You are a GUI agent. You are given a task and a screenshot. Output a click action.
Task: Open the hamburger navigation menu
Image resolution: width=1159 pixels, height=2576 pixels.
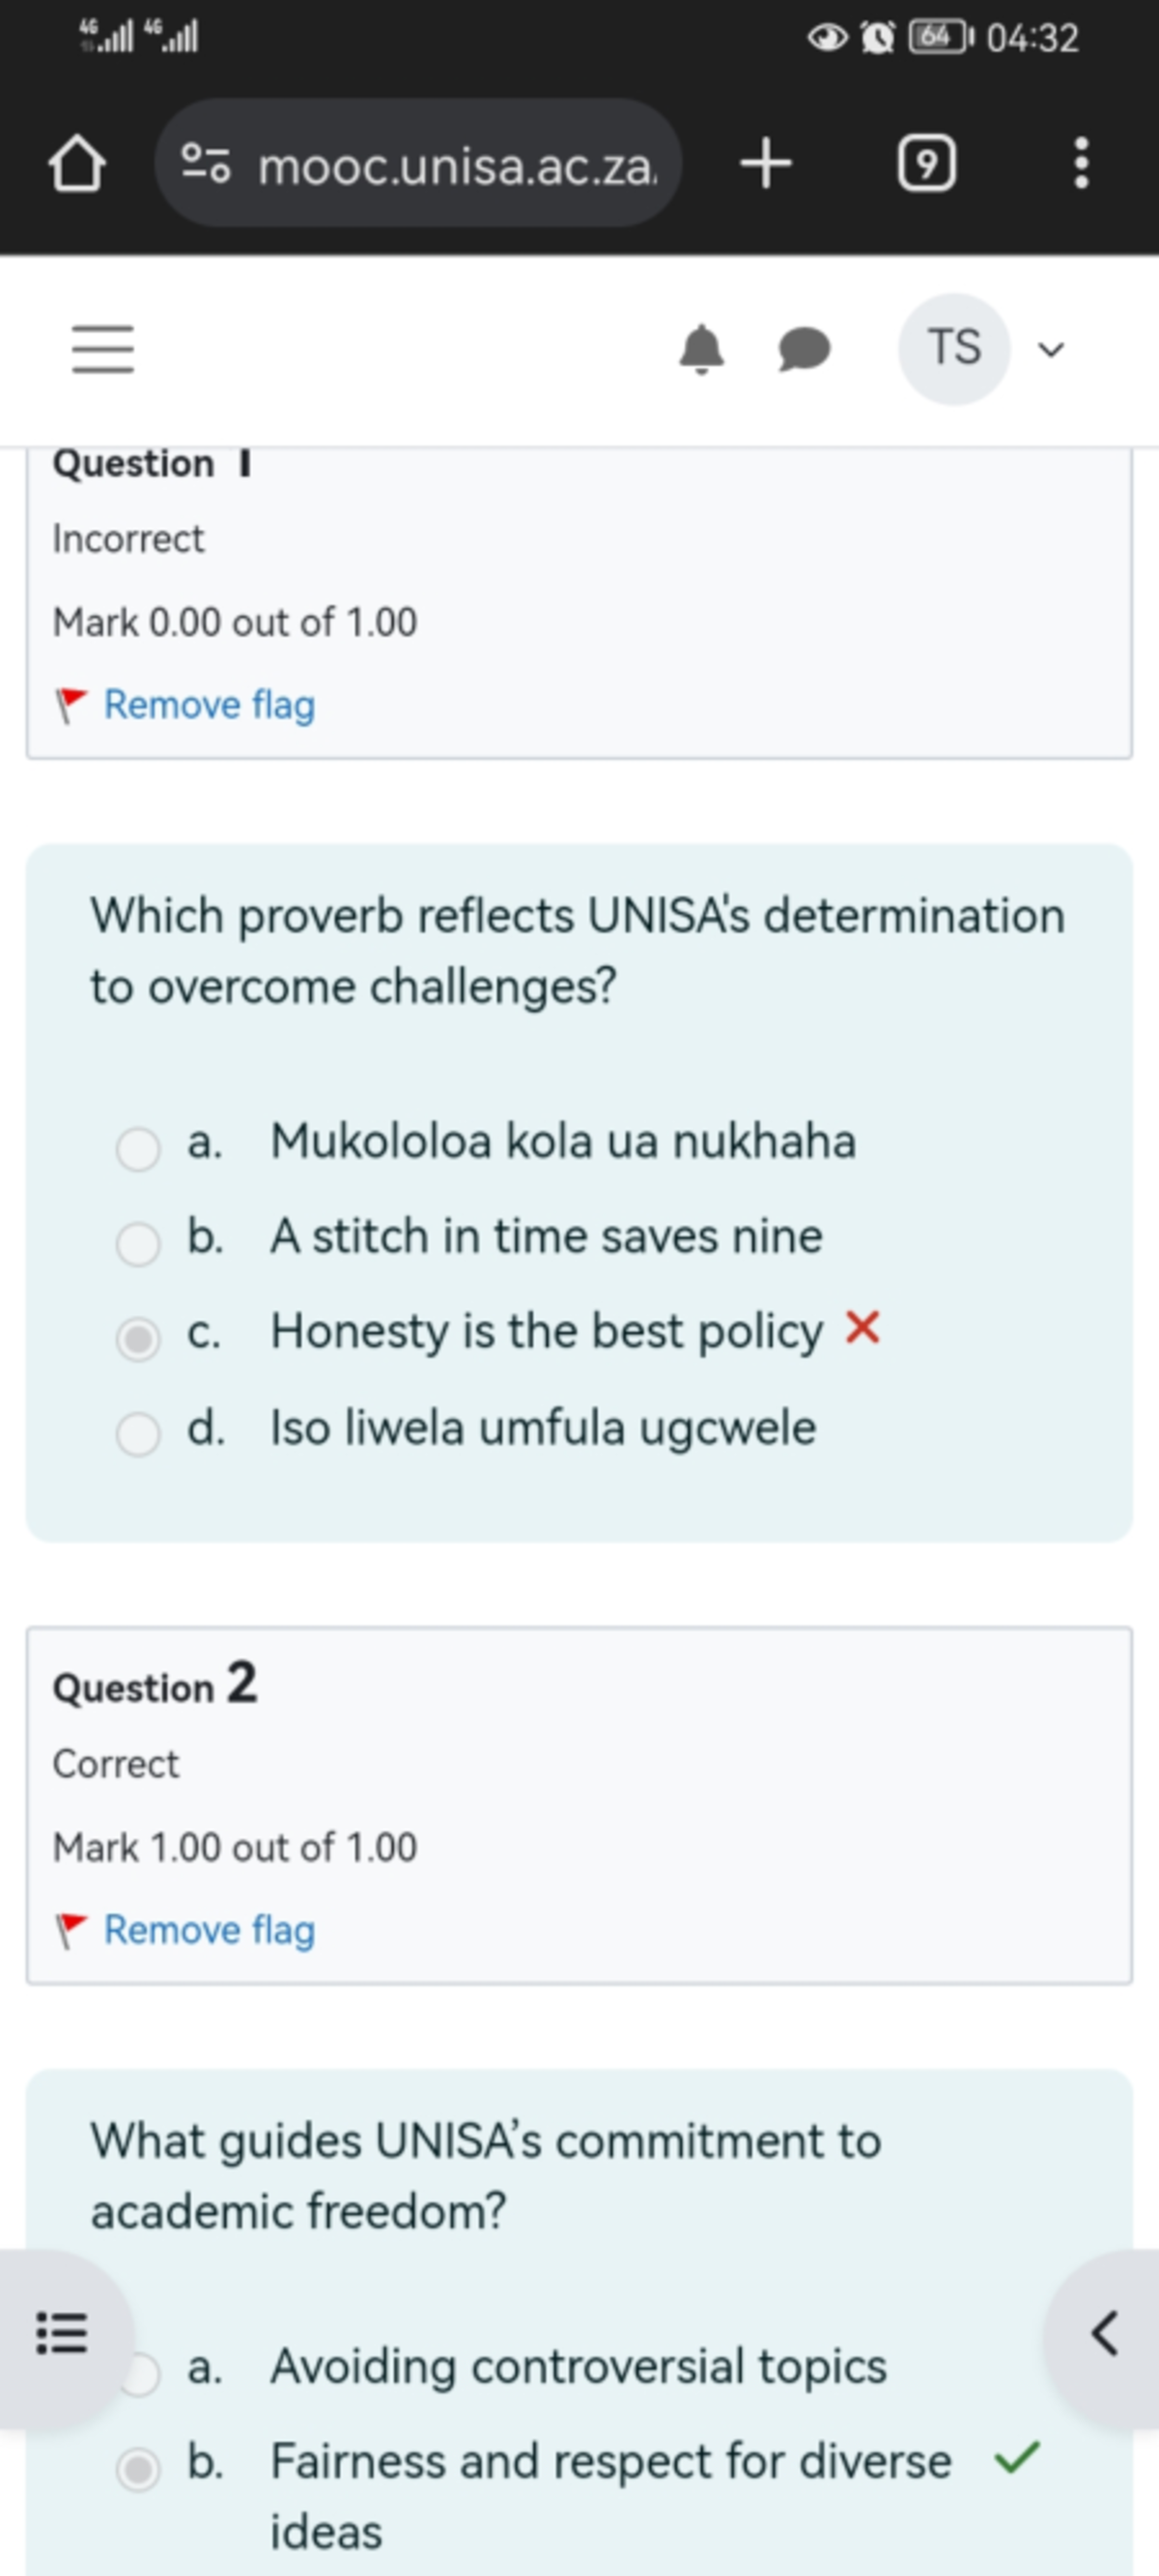[x=103, y=349]
